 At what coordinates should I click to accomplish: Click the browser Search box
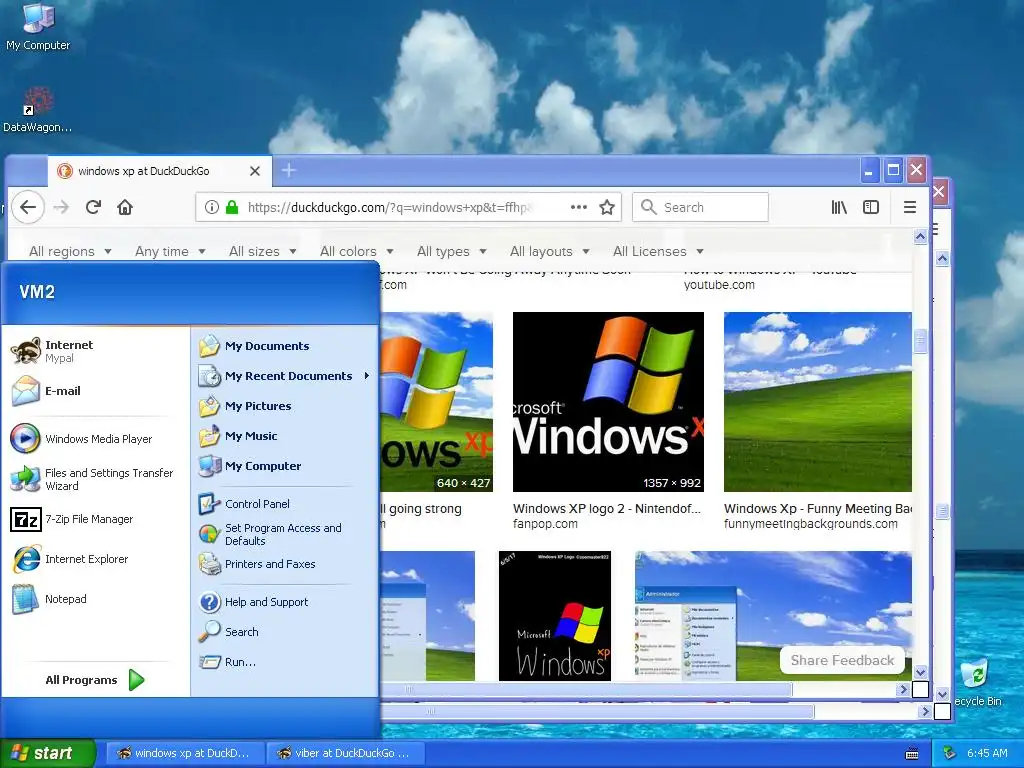click(x=701, y=207)
